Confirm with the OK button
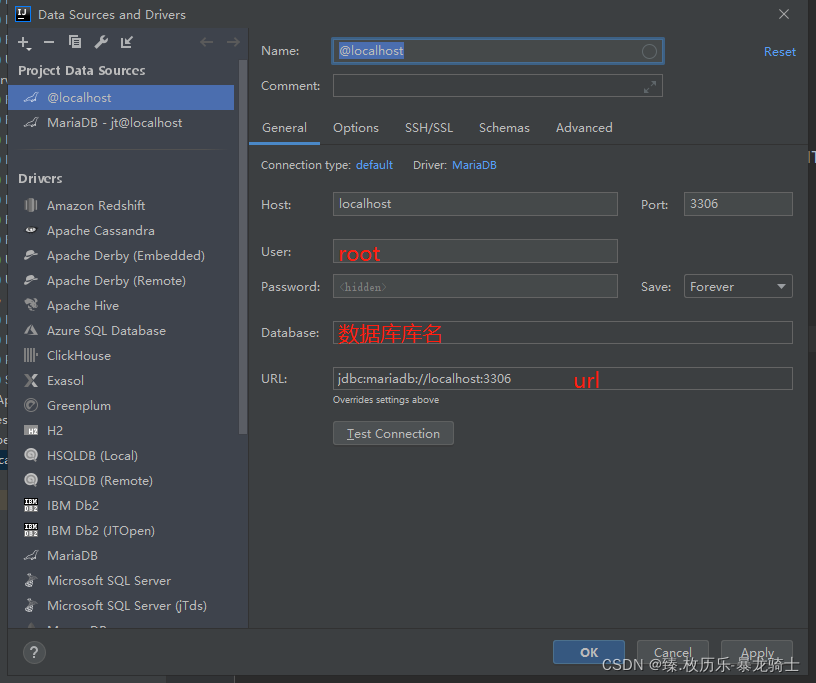Screen dimensions: 816x683 [x=589, y=652]
